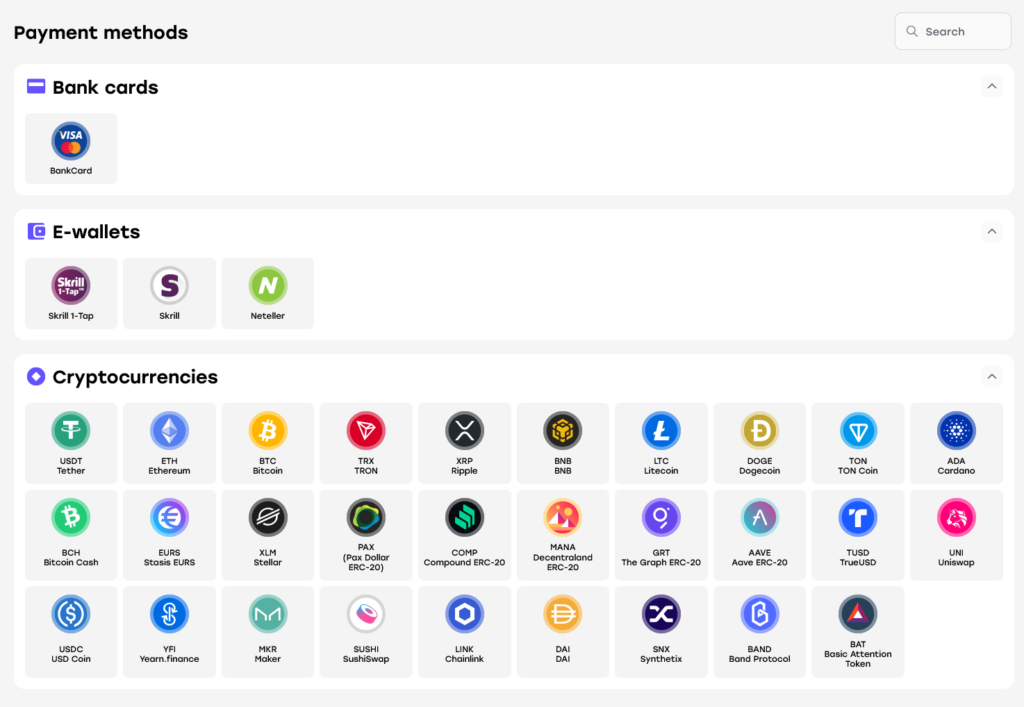Select the Visa BankCard payment method
1024x707 pixels.
[71, 149]
